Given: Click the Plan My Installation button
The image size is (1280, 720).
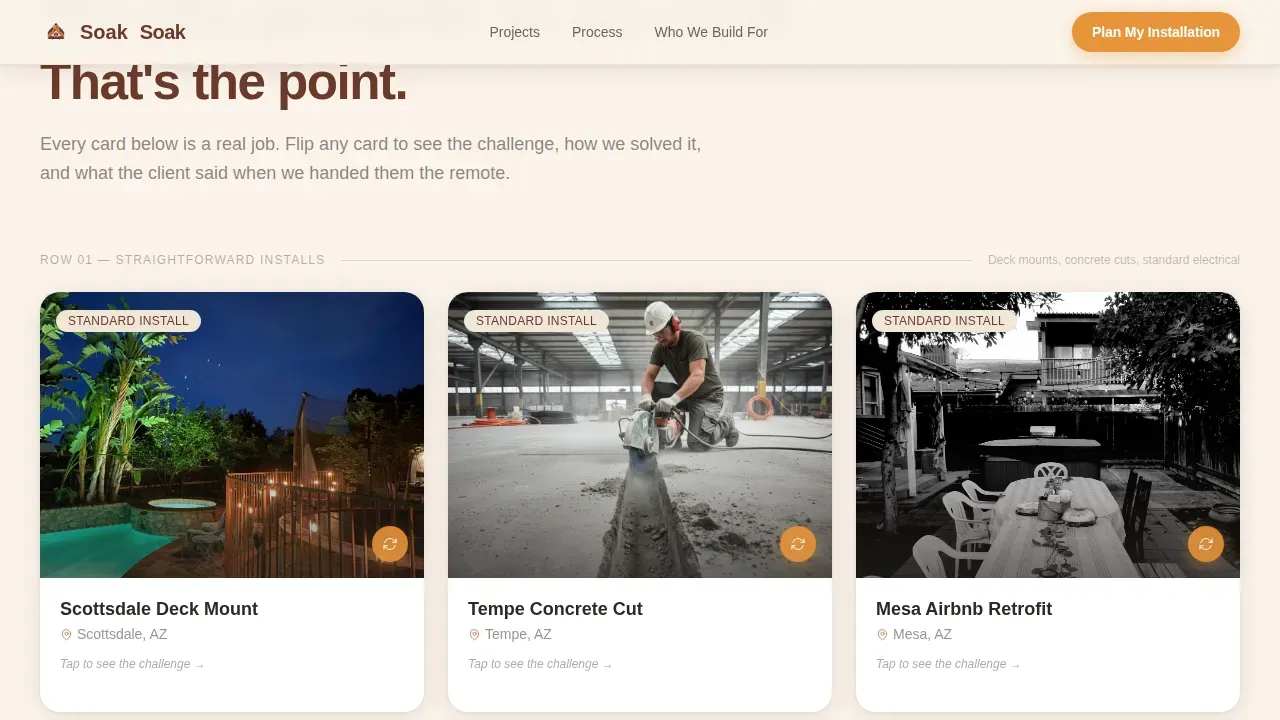Looking at the screenshot, I should (1156, 32).
